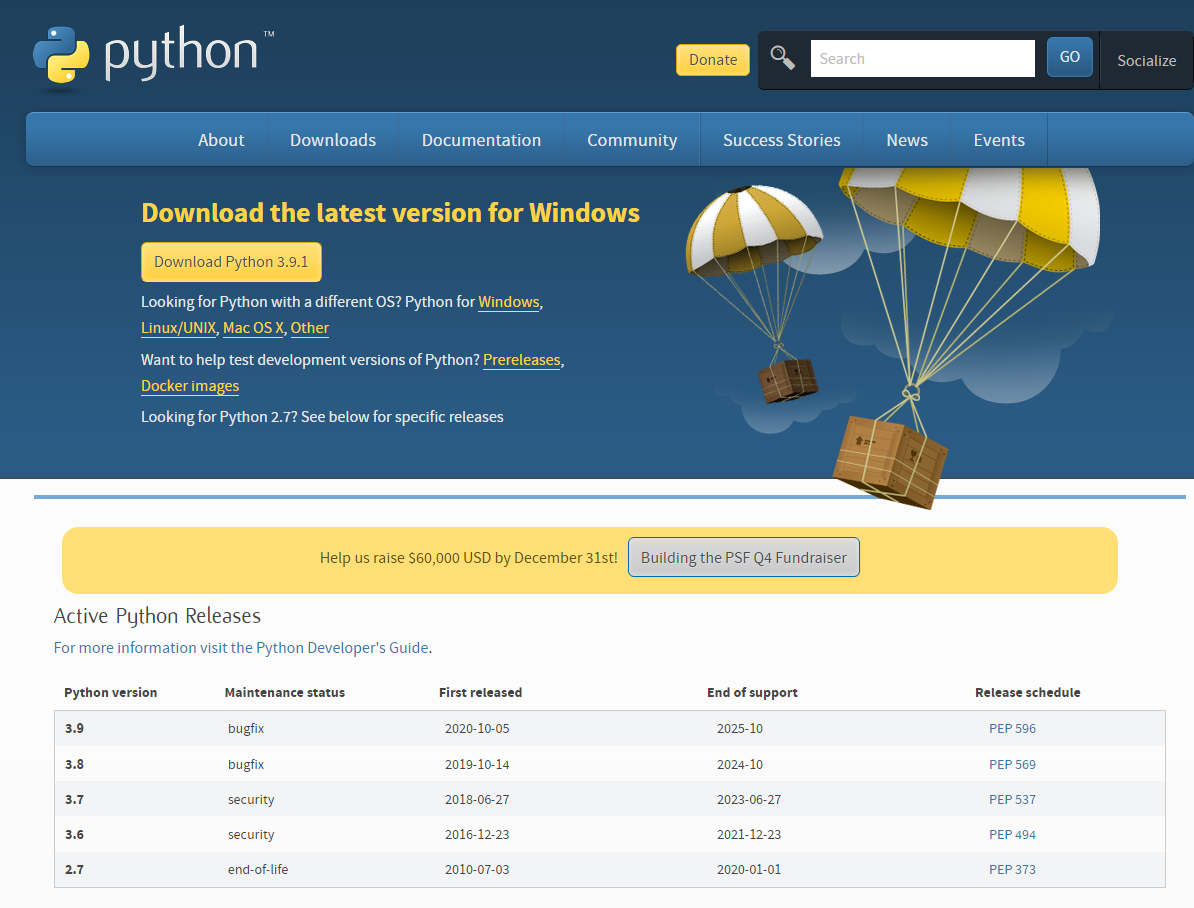Click Download the latest version for Windows heading

pos(391,213)
